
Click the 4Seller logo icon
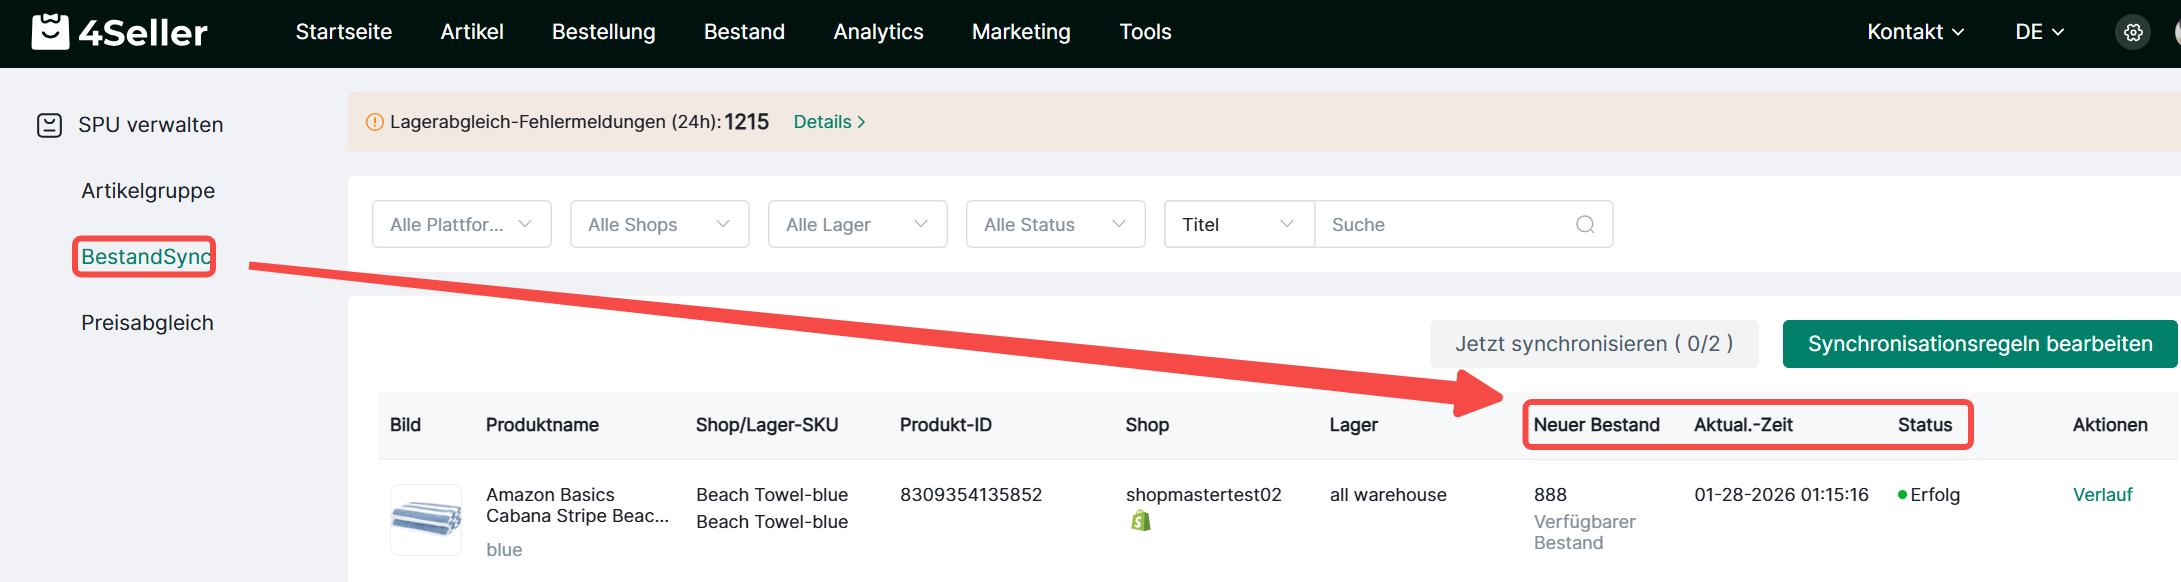coord(50,31)
